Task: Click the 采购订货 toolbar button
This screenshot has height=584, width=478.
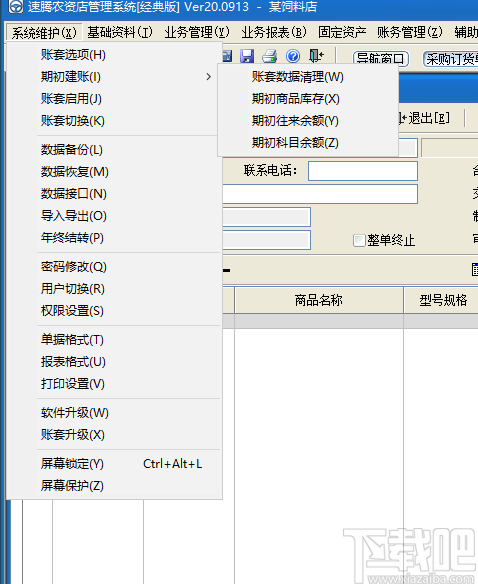Action: [450, 59]
